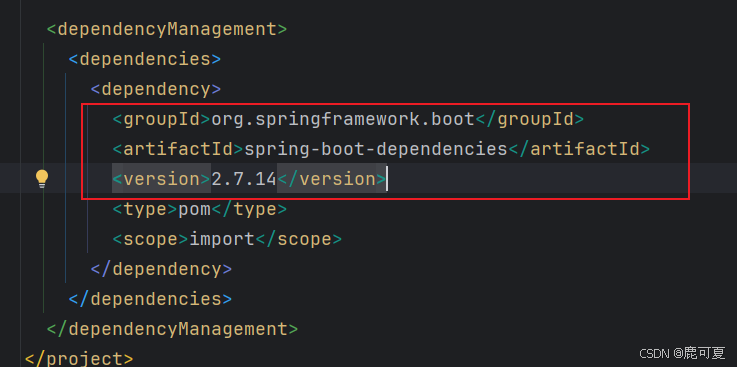
Task: Click spring-boot-dependencies artifactId text
Action: pyautogui.click(x=376, y=149)
